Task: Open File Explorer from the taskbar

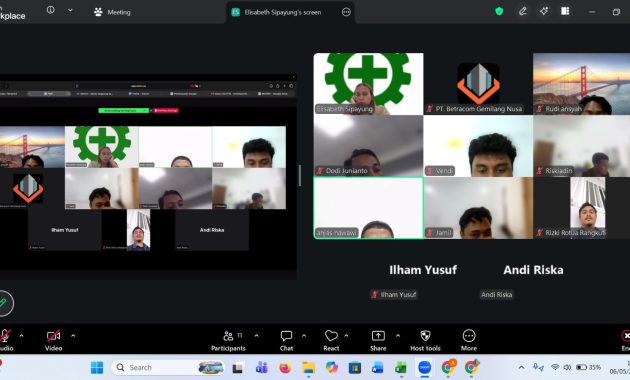Action: pyautogui.click(x=308, y=368)
